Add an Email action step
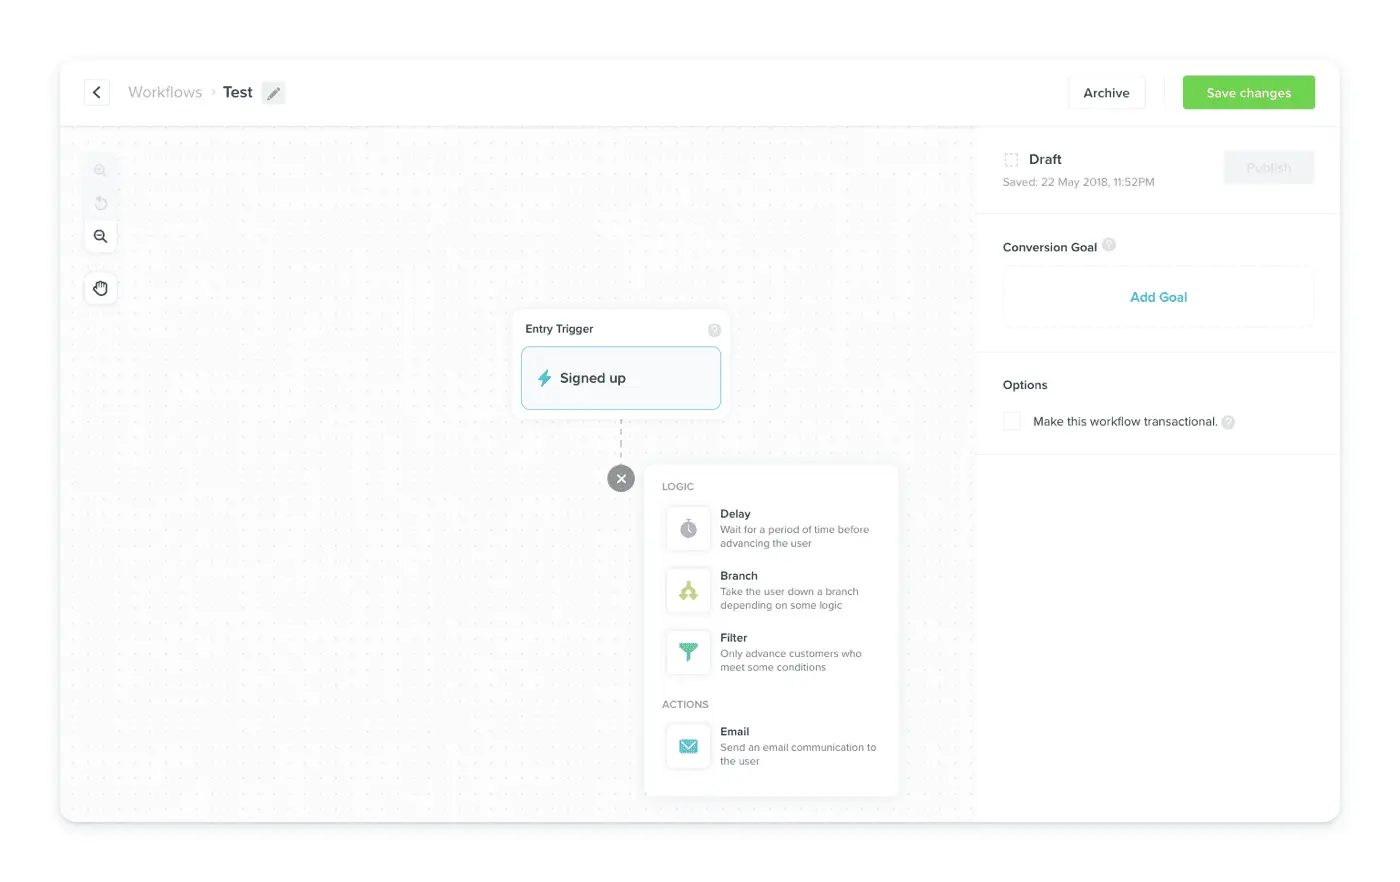 (x=770, y=746)
